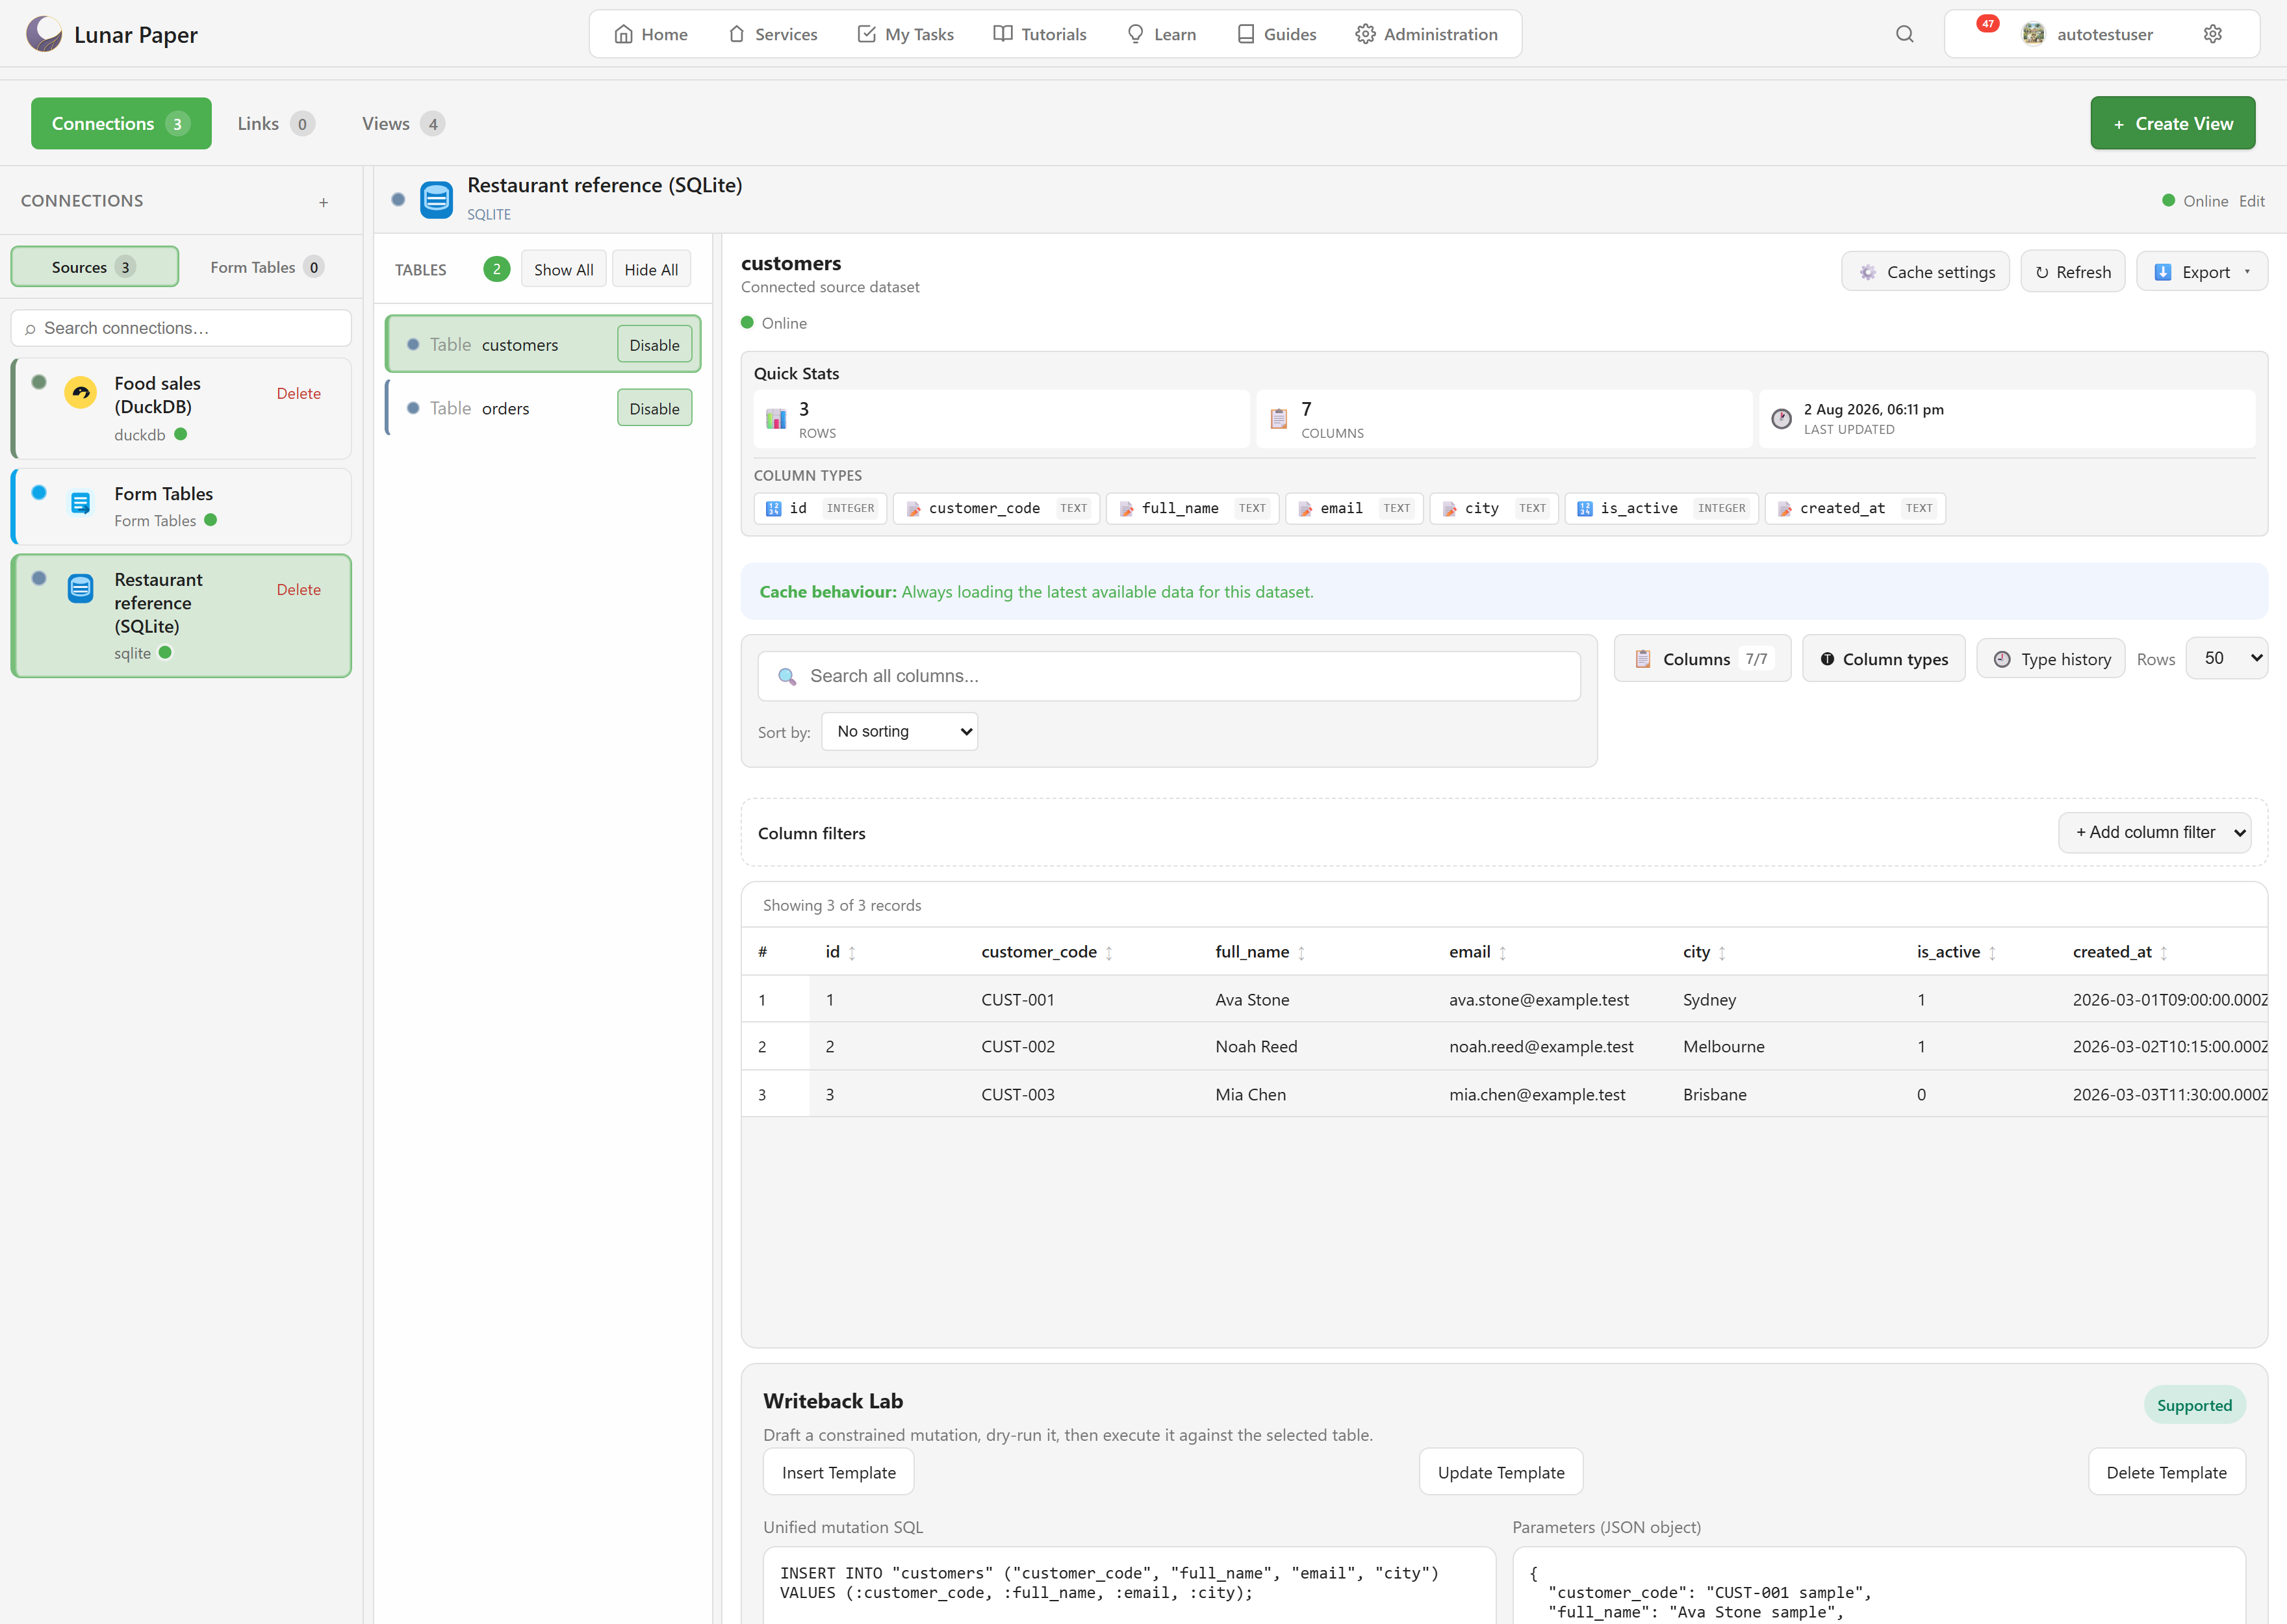Click the Search connections field

[x=181, y=328]
